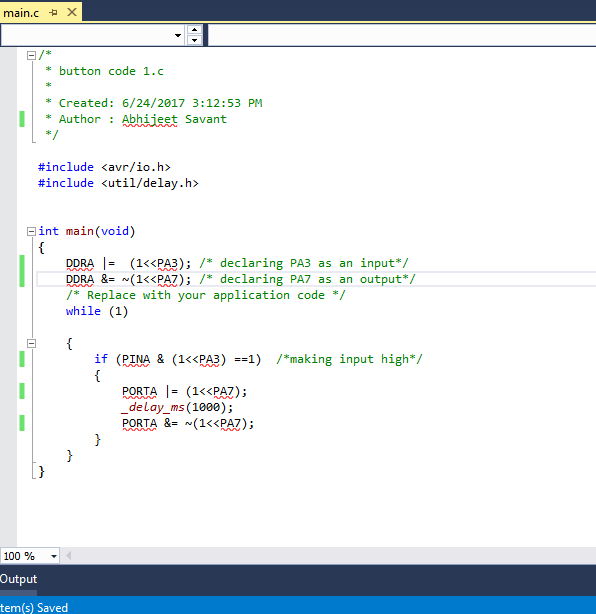
Task: Click the horizontal scrollbar left arrow
Action: [69, 556]
